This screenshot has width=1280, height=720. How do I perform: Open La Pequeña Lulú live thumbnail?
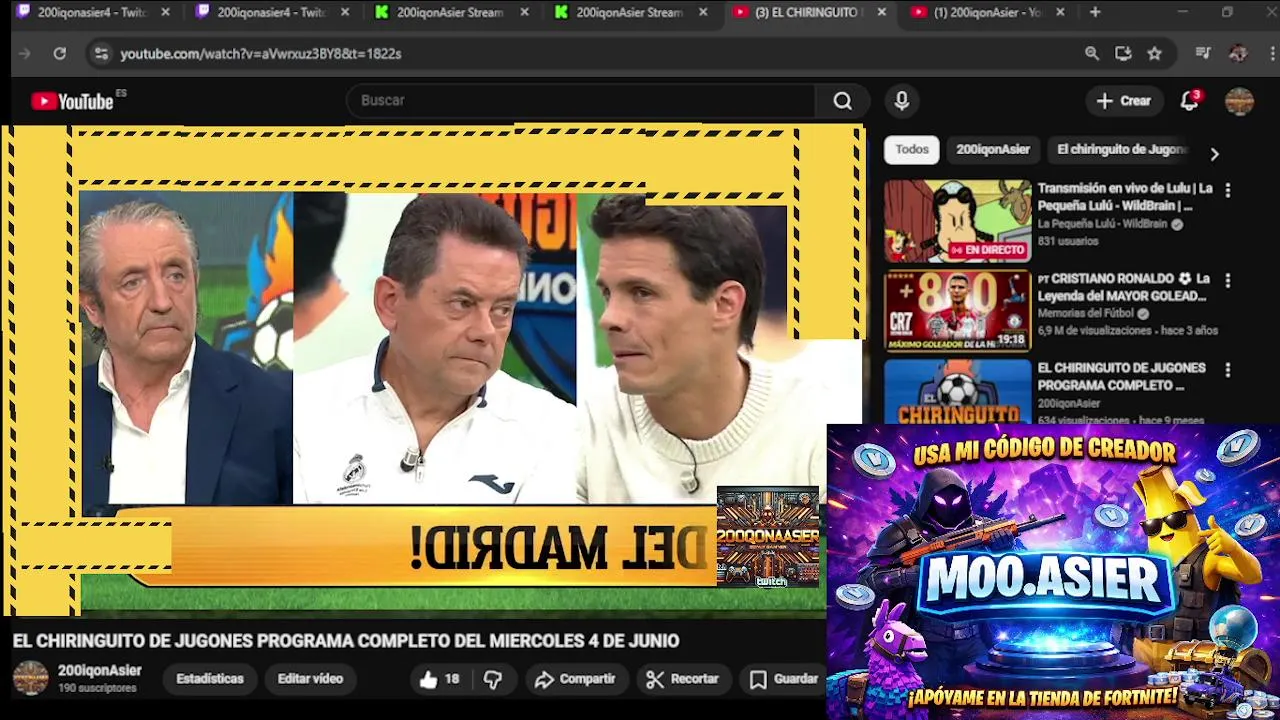coord(957,221)
